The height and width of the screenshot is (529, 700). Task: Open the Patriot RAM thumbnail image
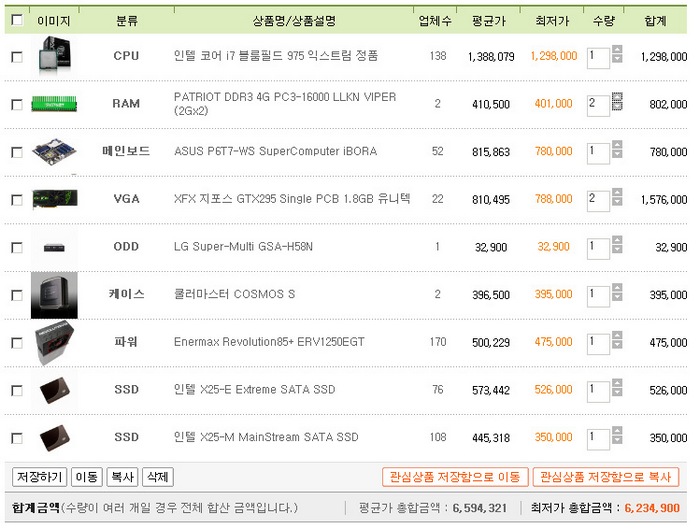pos(54,104)
